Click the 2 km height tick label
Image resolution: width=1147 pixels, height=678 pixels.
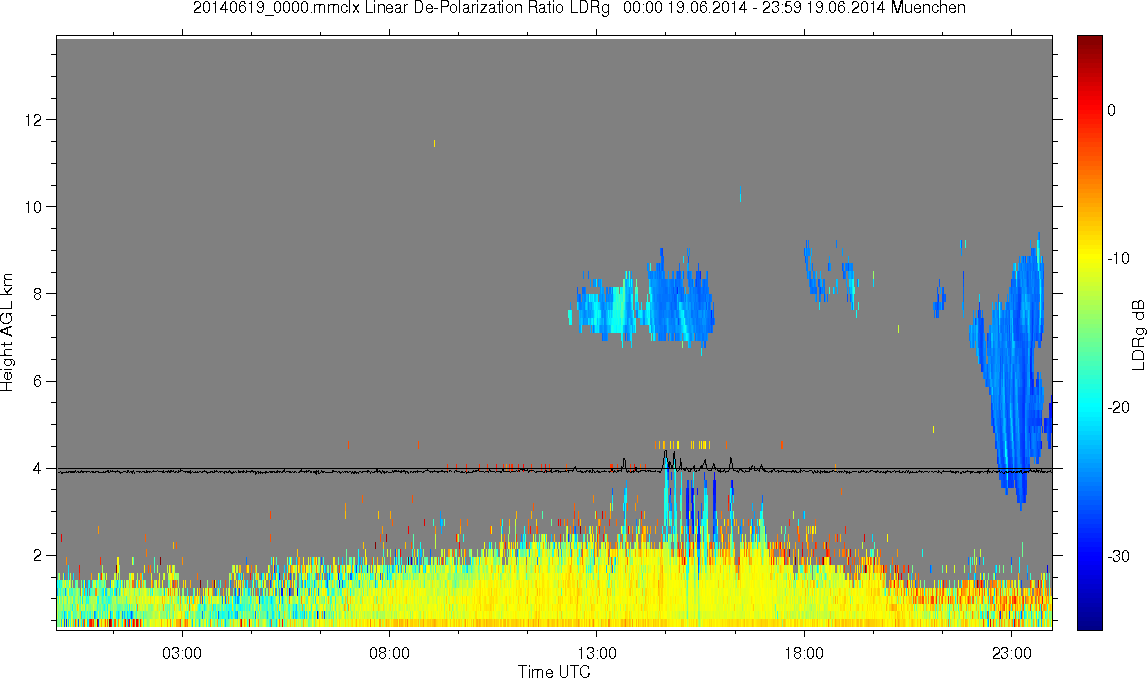pyautogui.click(x=37, y=556)
